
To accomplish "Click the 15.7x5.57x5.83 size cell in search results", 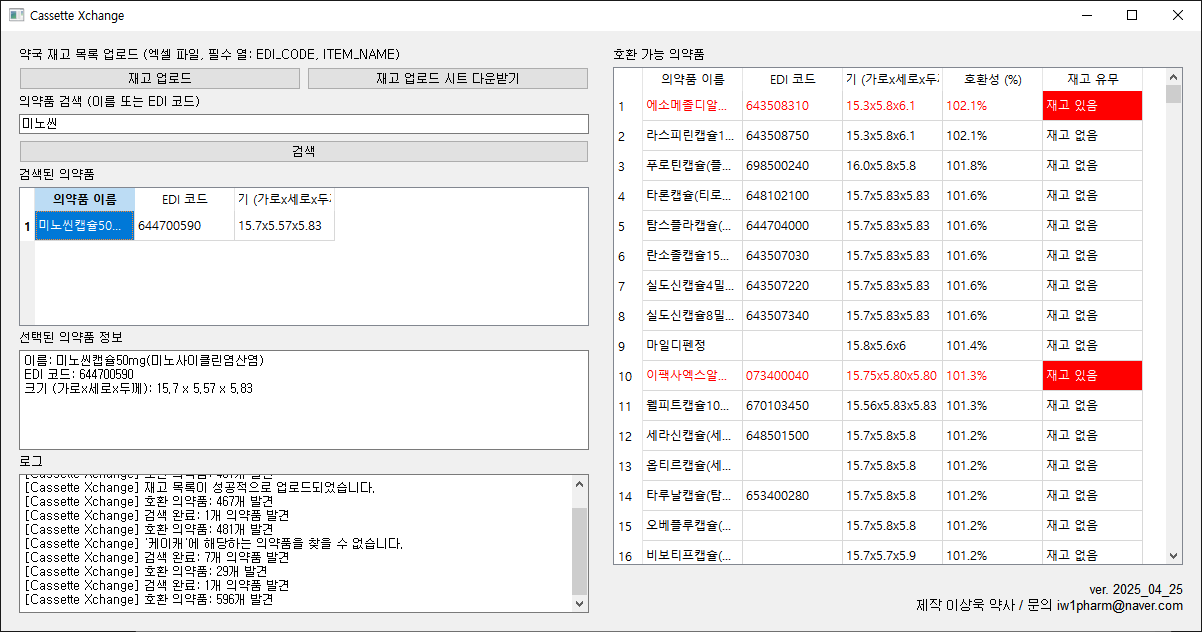I will [x=284, y=226].
